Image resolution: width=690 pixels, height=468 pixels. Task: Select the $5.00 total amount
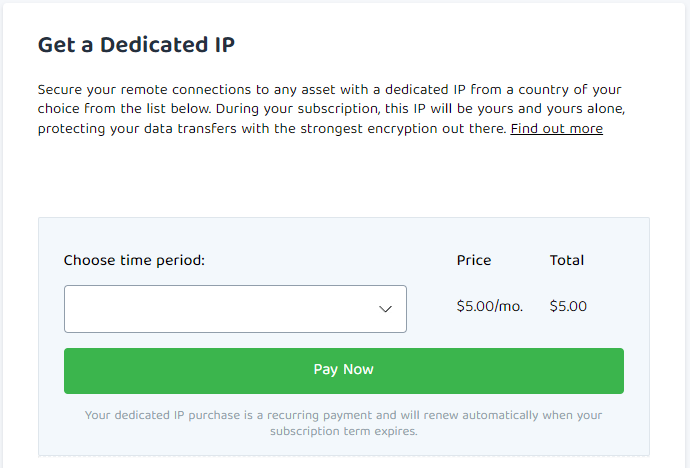(x=568, y=306)
